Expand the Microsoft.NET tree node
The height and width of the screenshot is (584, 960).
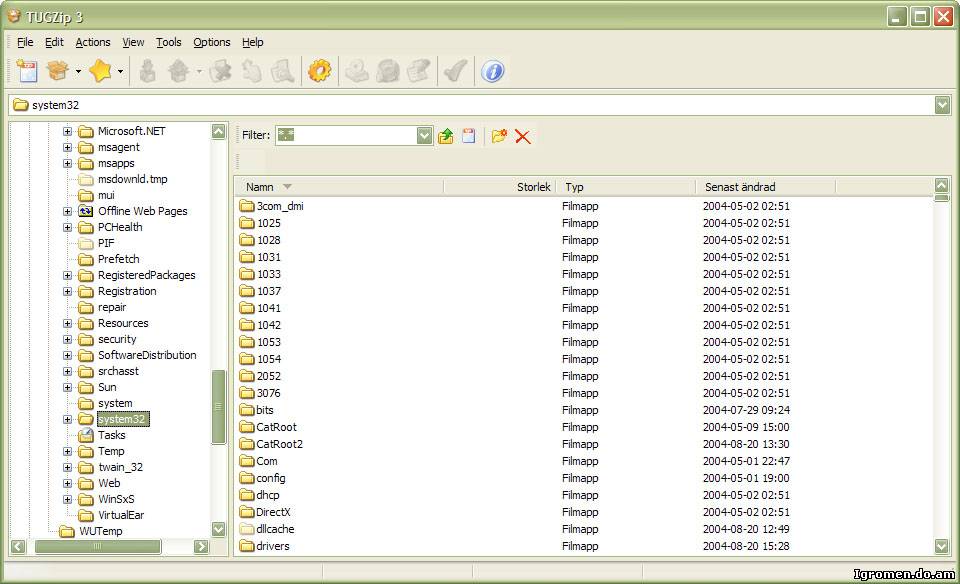[68, 131]
